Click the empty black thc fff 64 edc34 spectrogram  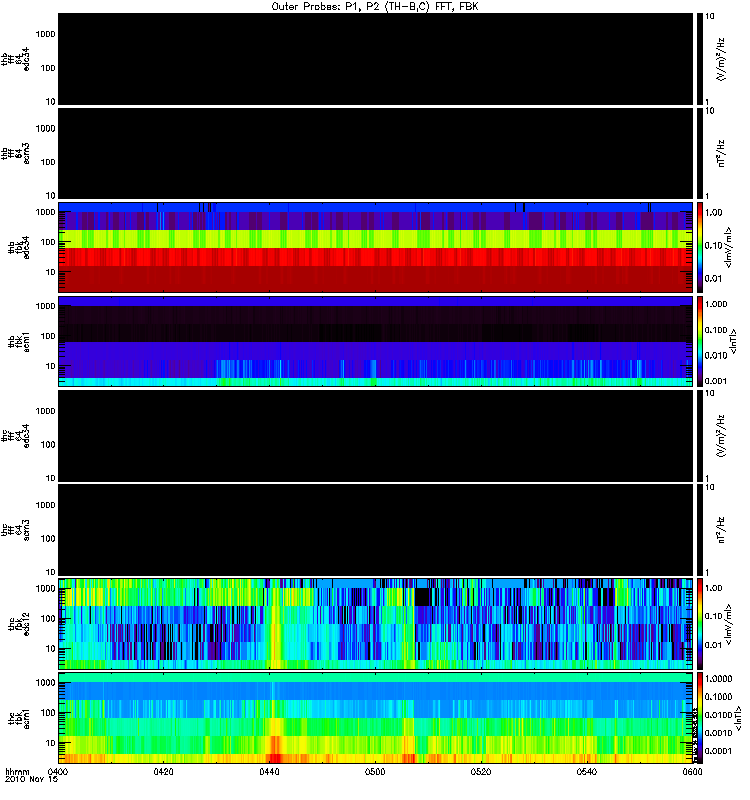(375, 436)
